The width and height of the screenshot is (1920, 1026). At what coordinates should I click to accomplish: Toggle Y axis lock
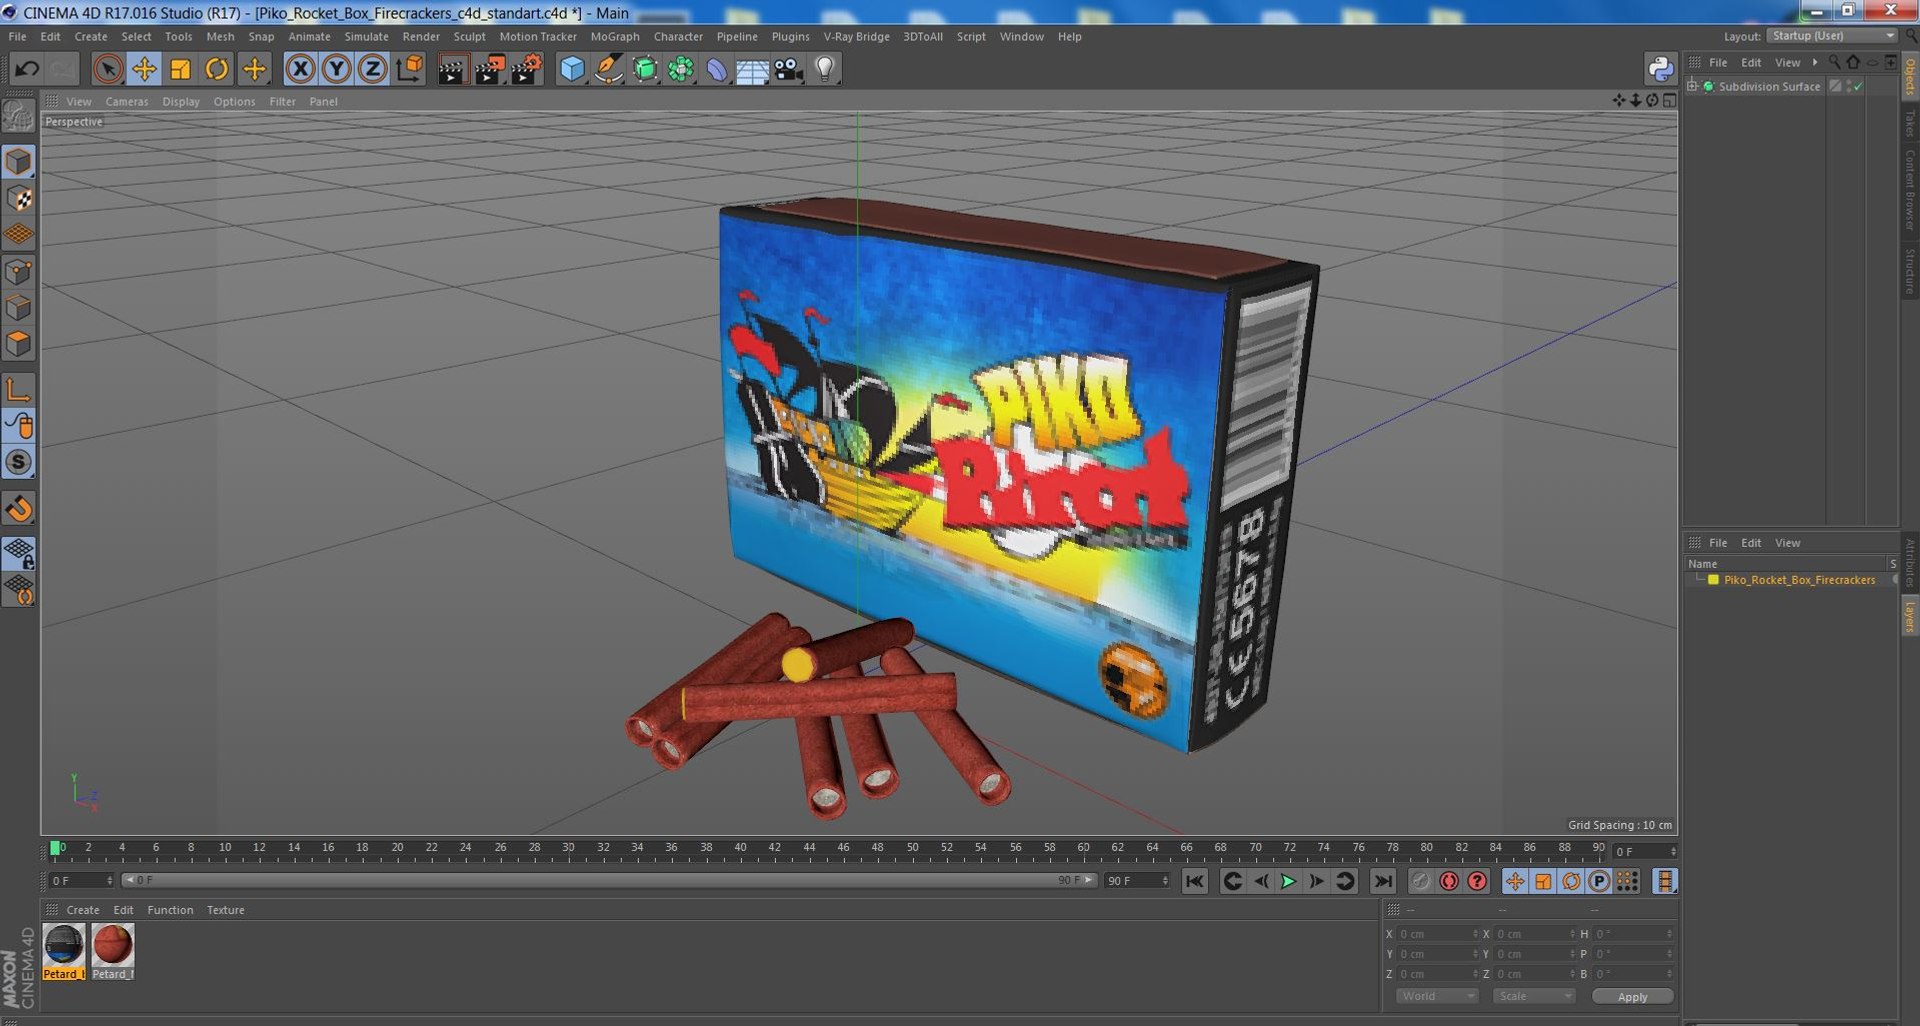click(x=336, y=69)
